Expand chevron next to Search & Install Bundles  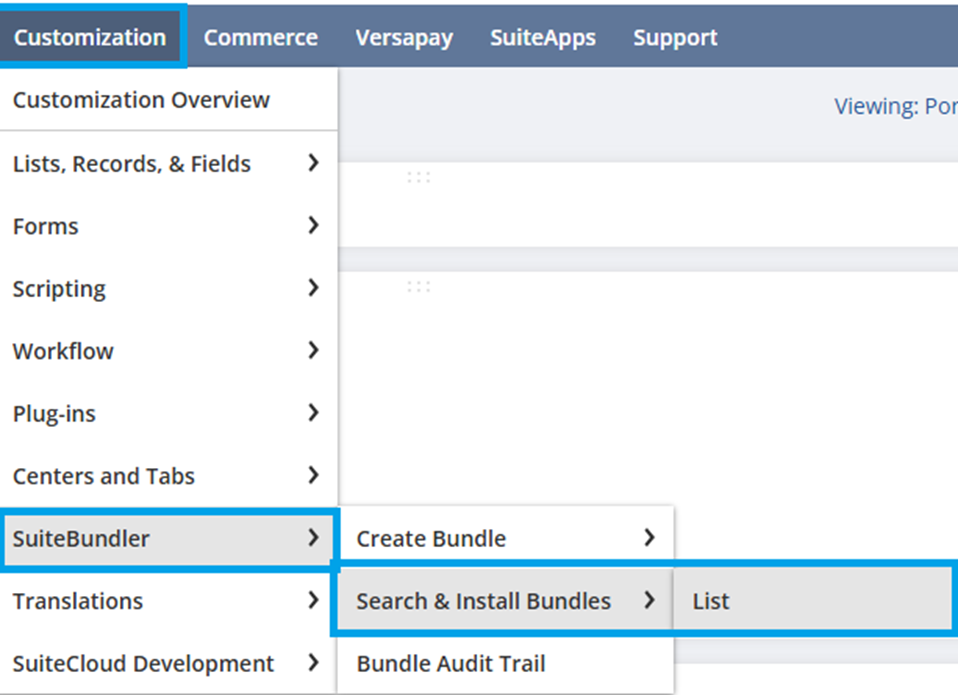click(649, 600)
